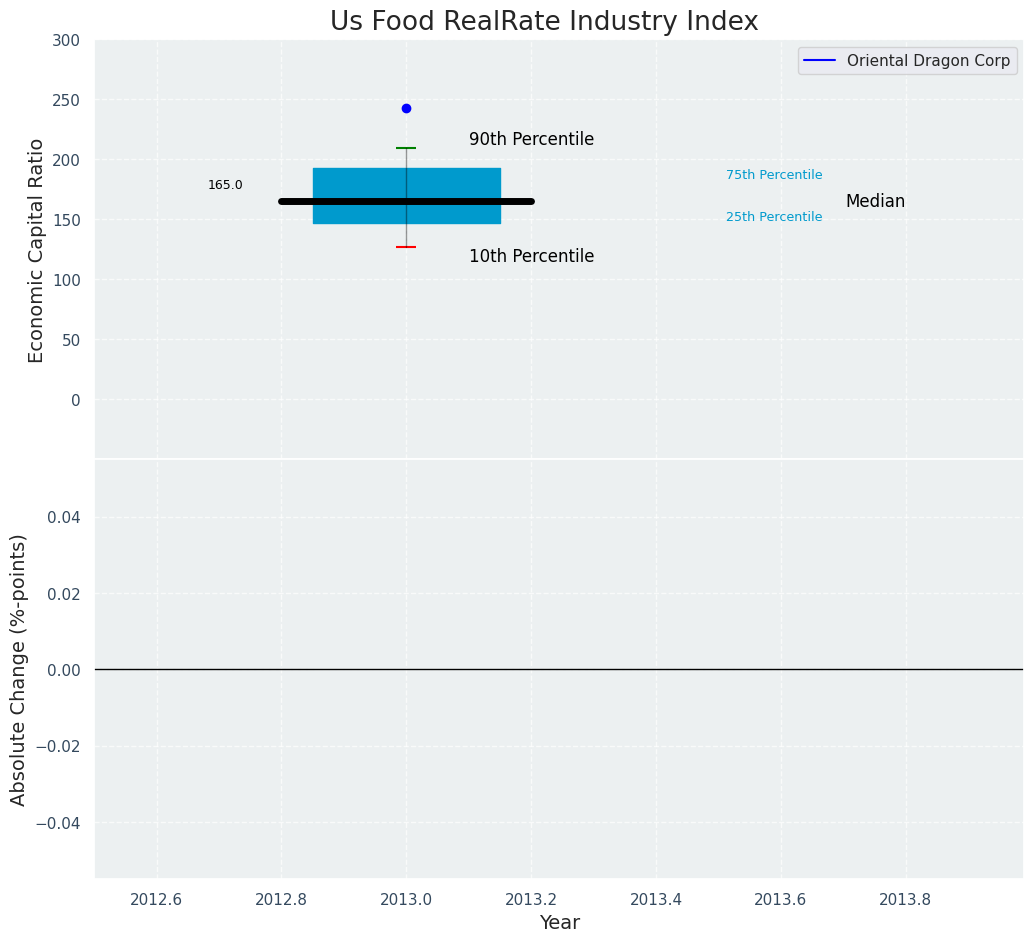1034x942 pixels.
Task: Click the Year x-axis label
Action: 559,923
